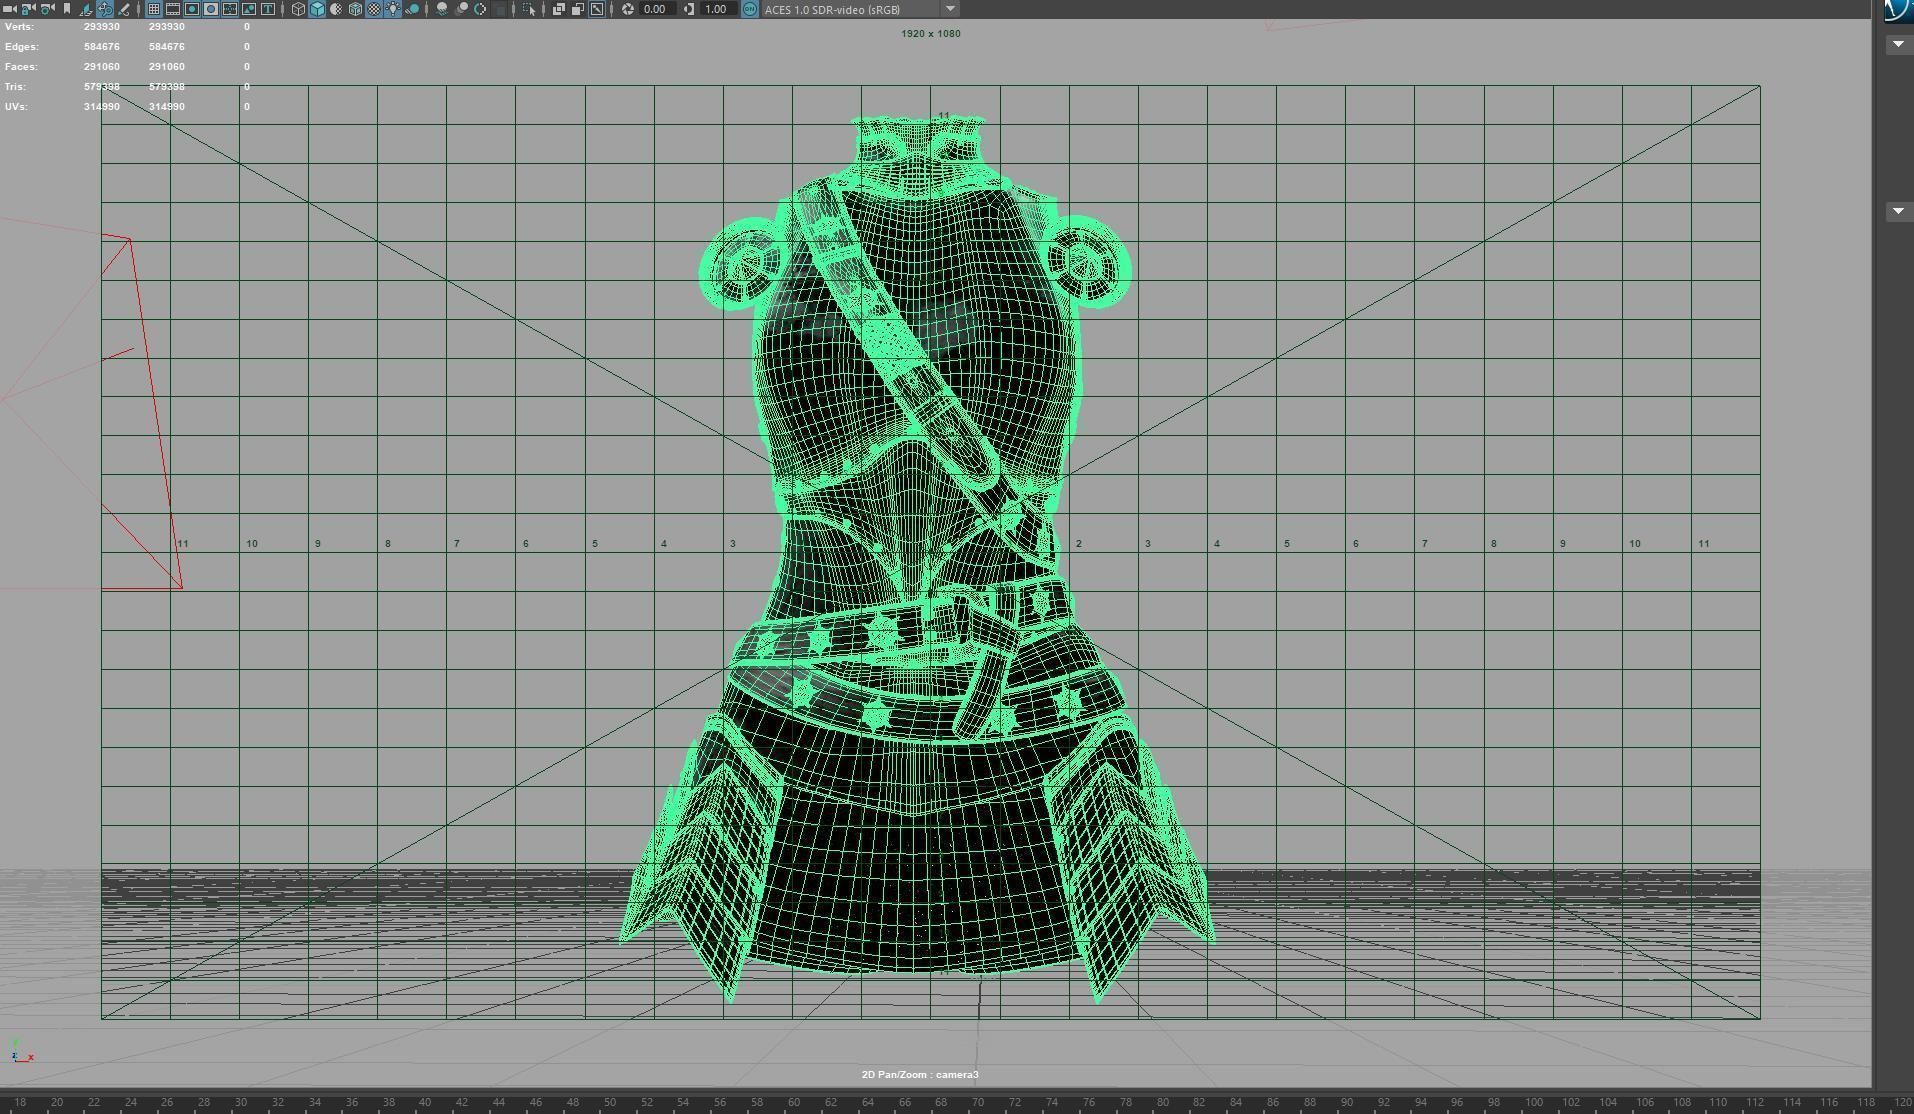Enable Use Default Material icon
This screenshot has height=1114, width=1914.
[x=336, y=9]
